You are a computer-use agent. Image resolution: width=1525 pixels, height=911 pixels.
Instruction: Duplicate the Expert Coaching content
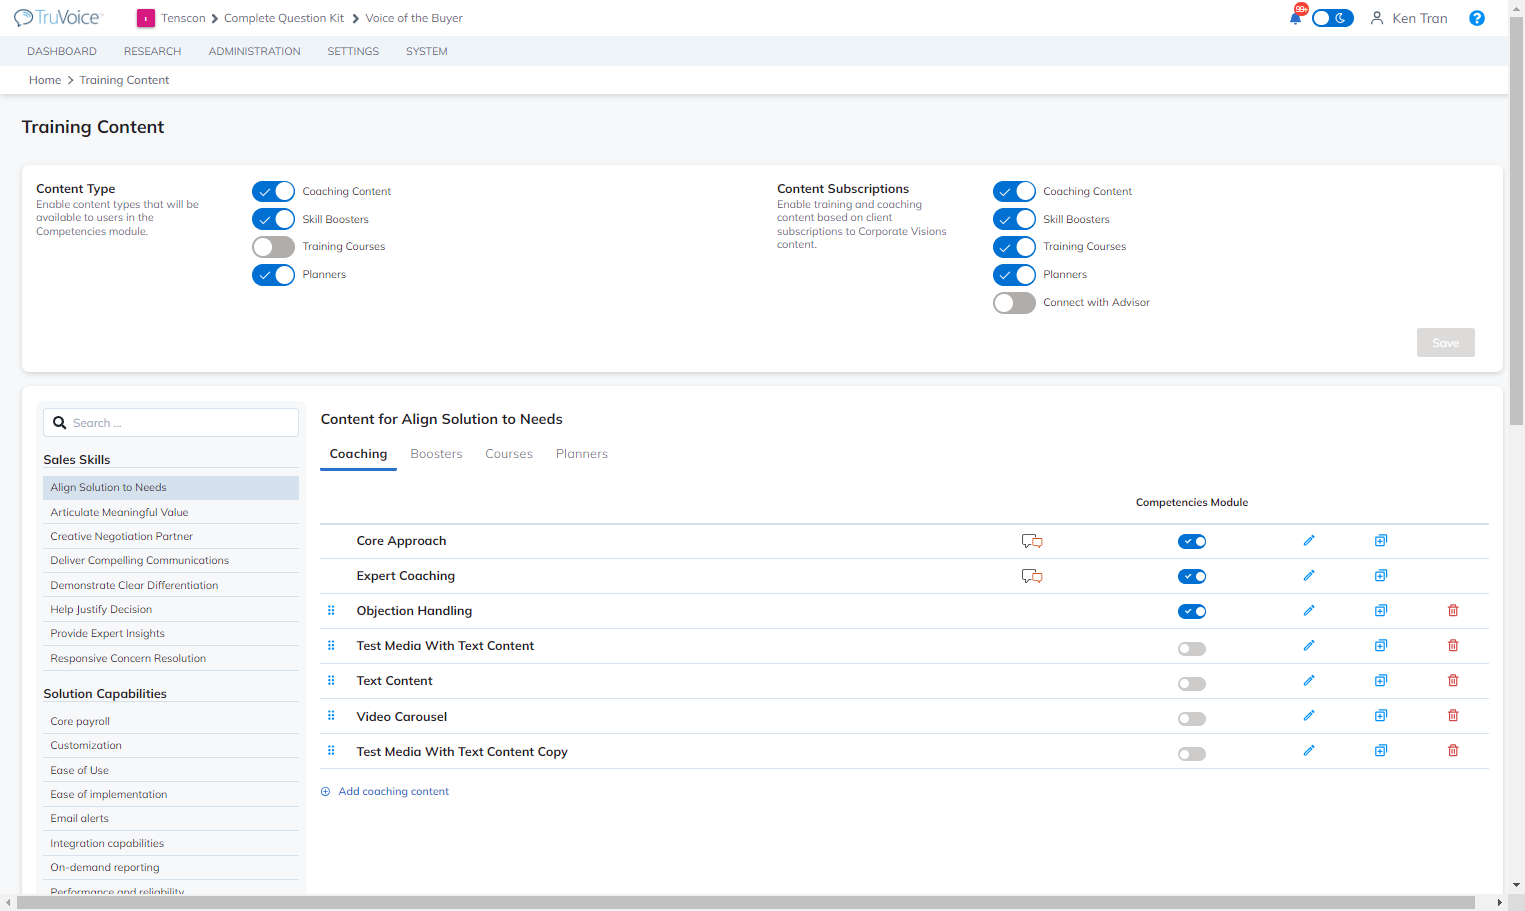(1381, 576)
